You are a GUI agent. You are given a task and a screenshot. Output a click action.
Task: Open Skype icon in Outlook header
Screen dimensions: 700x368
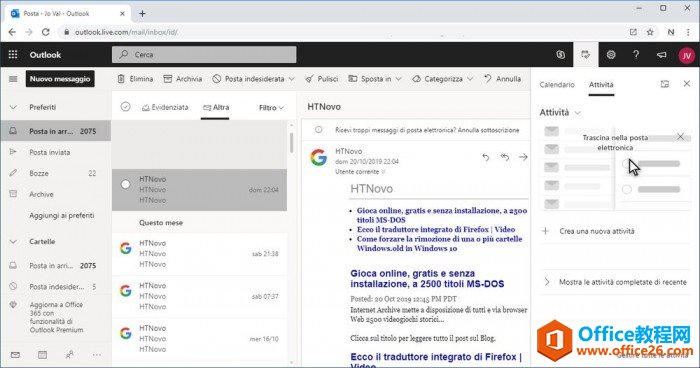point(561,54)
